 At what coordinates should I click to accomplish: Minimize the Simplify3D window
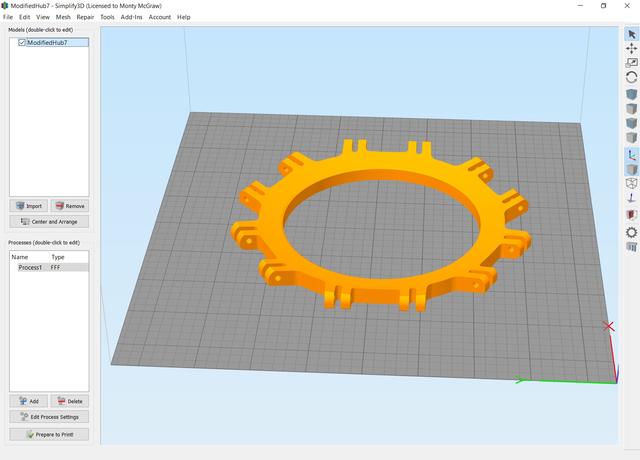coord(580,6)
